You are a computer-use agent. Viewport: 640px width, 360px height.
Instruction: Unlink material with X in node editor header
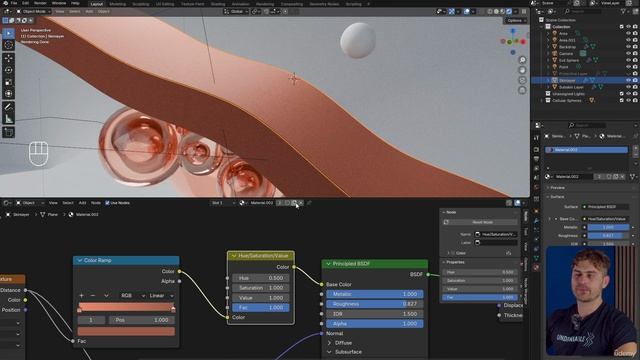pos(301,203)
